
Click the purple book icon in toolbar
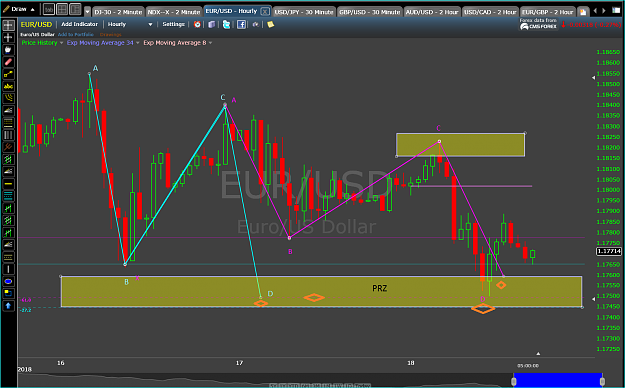pyautogui.click(x=212, y=24)
